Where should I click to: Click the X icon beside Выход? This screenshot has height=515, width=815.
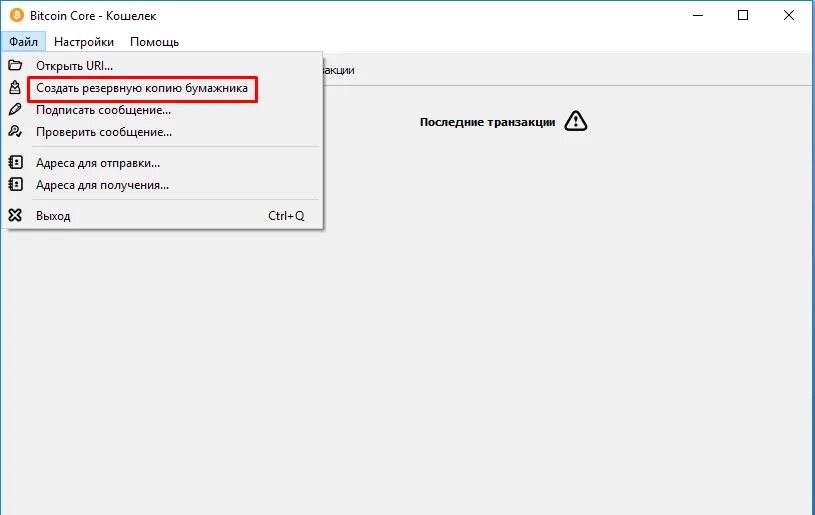(x=15, y=215)
